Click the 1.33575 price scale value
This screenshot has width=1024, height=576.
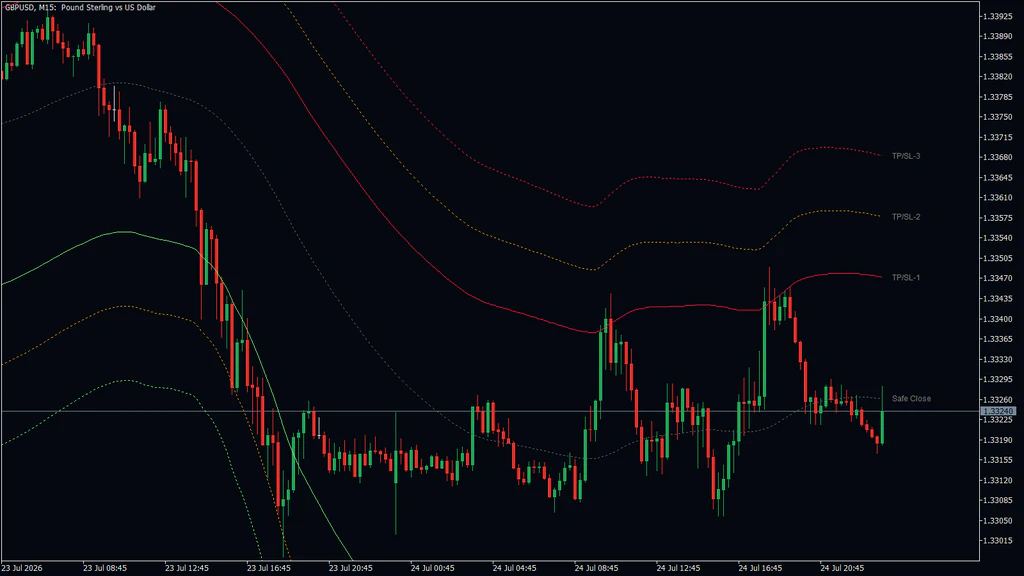[x=998, y=218]
